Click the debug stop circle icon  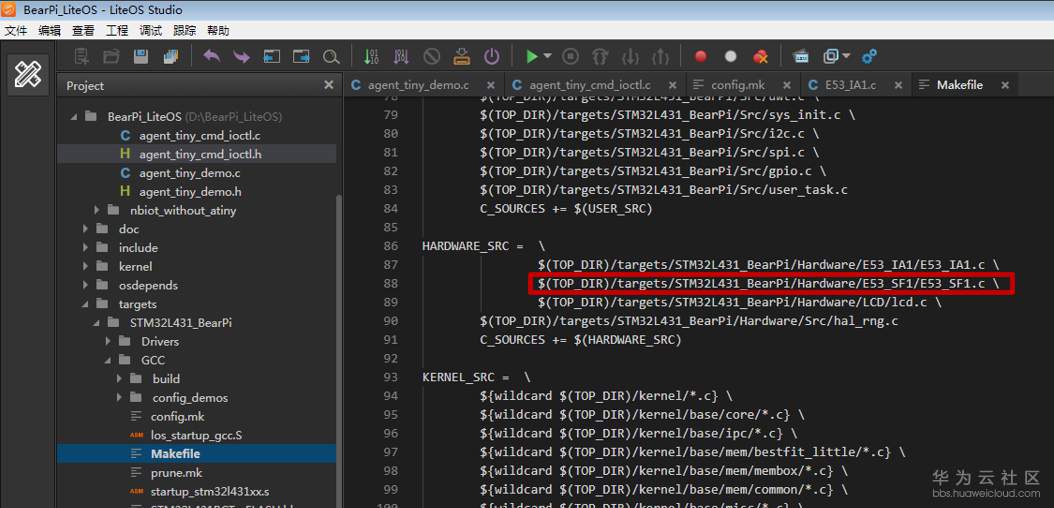click(x=570, y=57)
